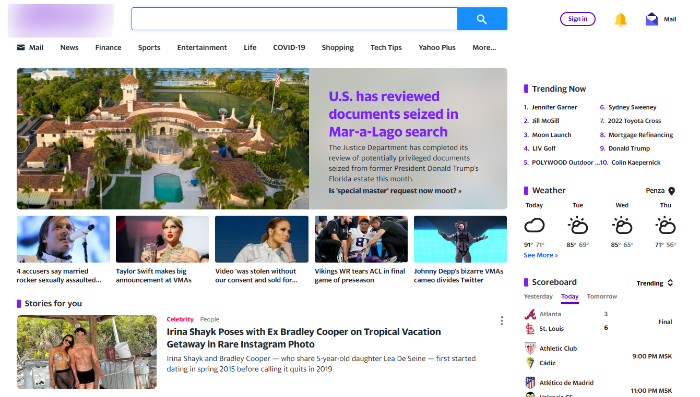This screenshot has height=397, width=700.
Task: Click Thursday's partly sunny weather icon
Action: [665, 226]
